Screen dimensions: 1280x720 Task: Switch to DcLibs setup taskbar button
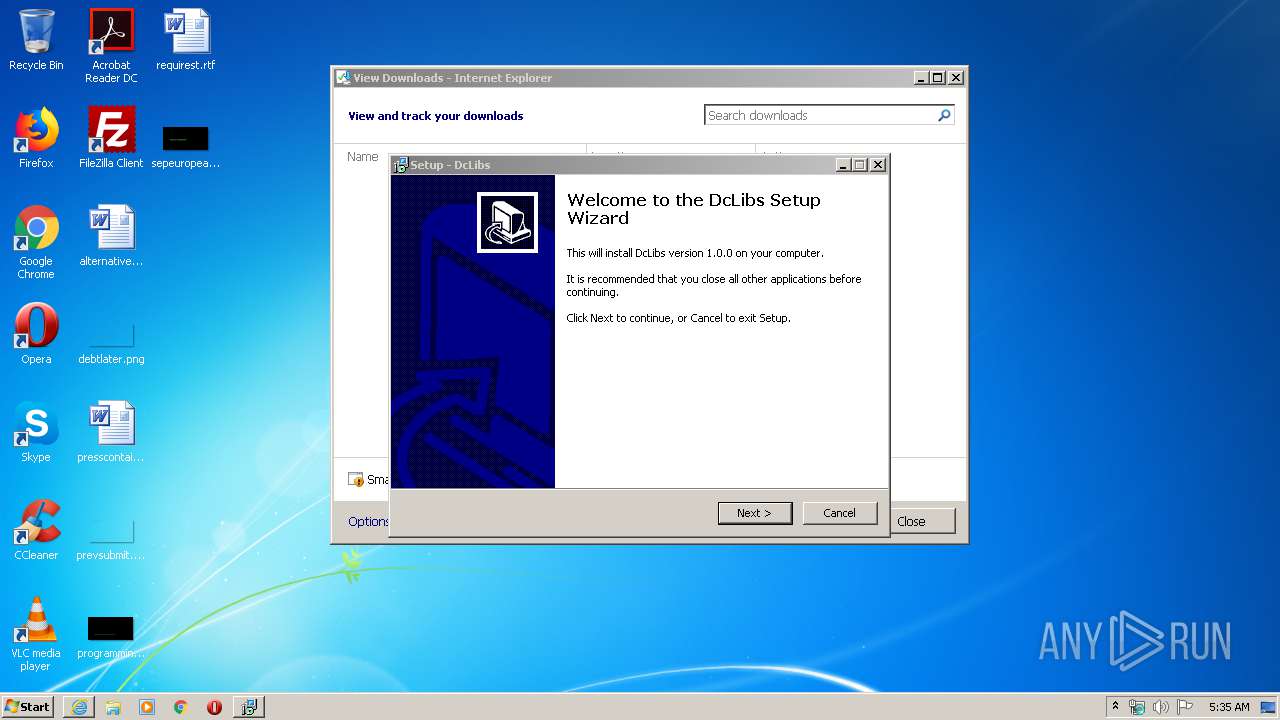[x=249, y=707]
